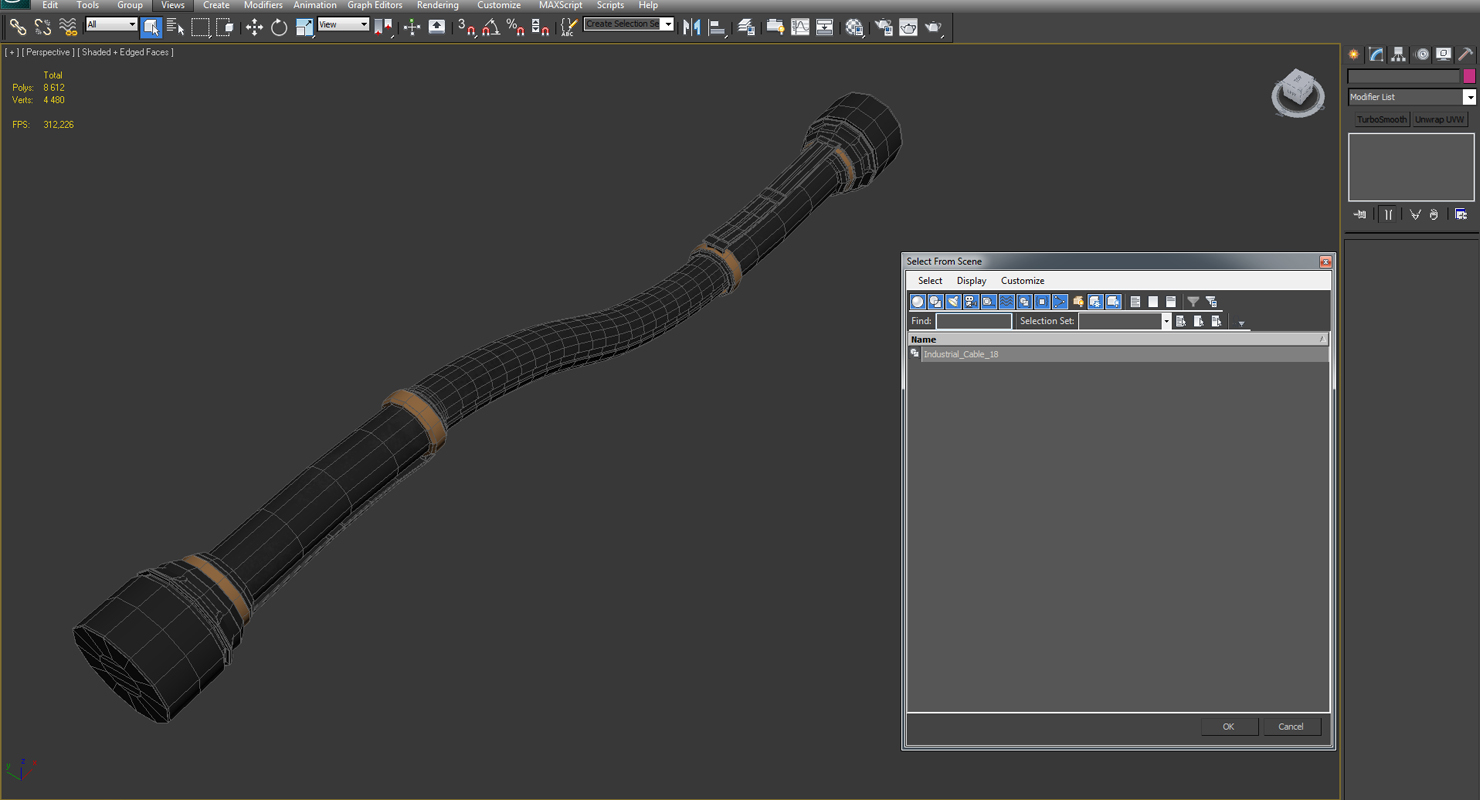Open Select by Name from toolbar
This screenshot has width=1480, height=800.
(175, 27)
